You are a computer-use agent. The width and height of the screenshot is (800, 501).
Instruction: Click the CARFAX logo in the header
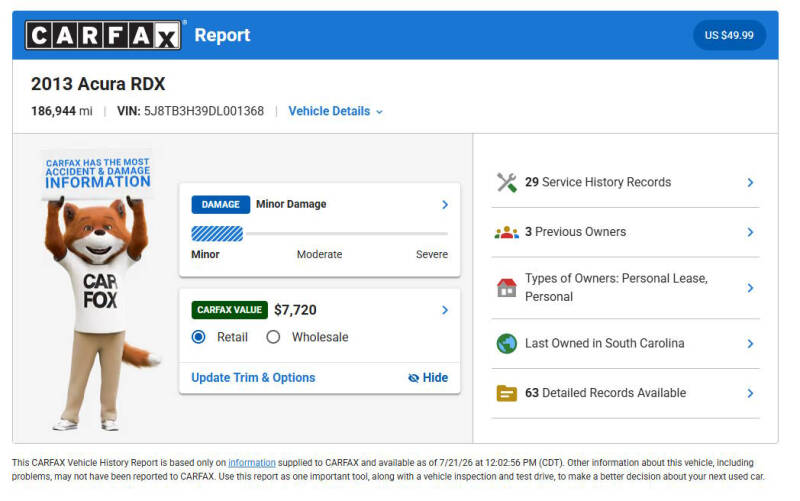(103, 35)
